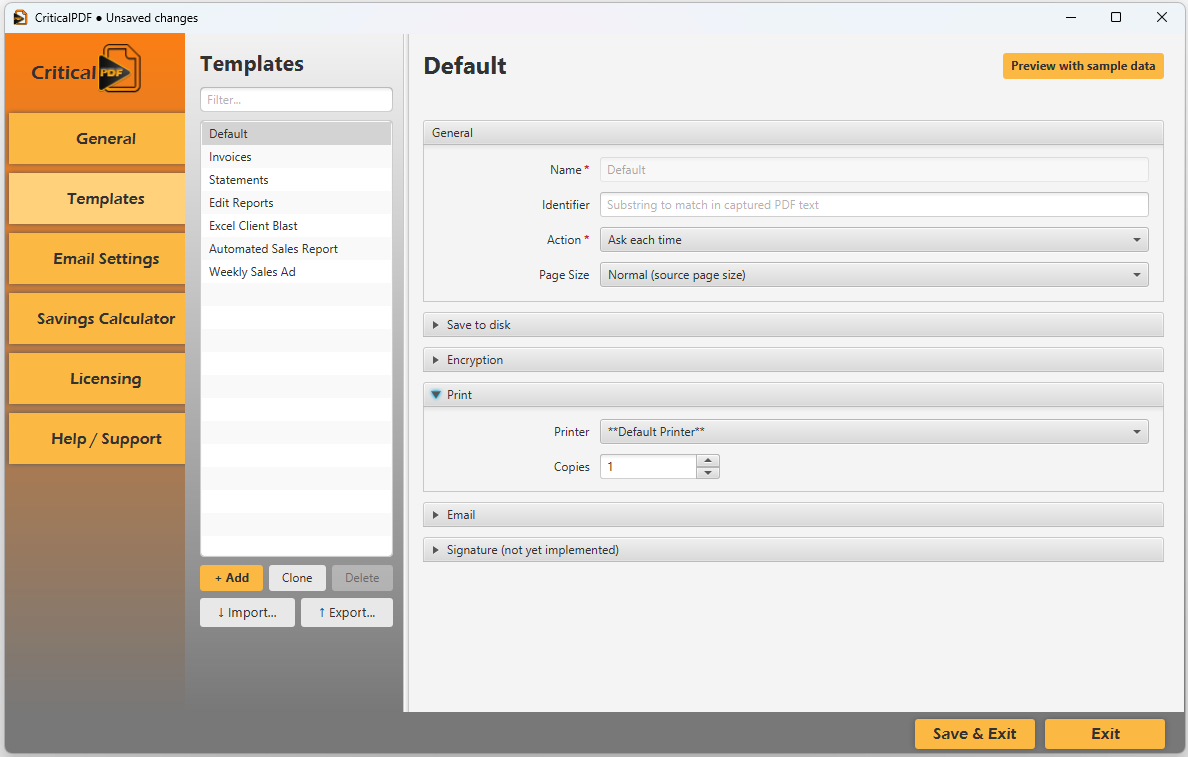This screenshot has height=757, width=1188.
Task: Open Help / Support page
Action: pyautogui.click(x=97, y=439)
